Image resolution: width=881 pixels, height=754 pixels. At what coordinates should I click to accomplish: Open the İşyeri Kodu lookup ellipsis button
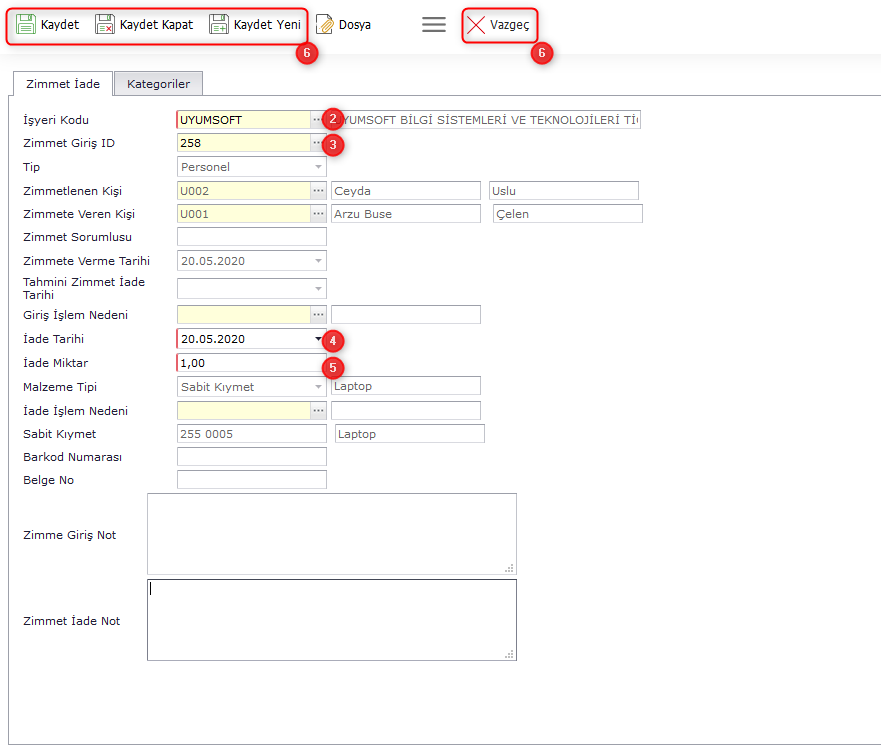[318, 120]
